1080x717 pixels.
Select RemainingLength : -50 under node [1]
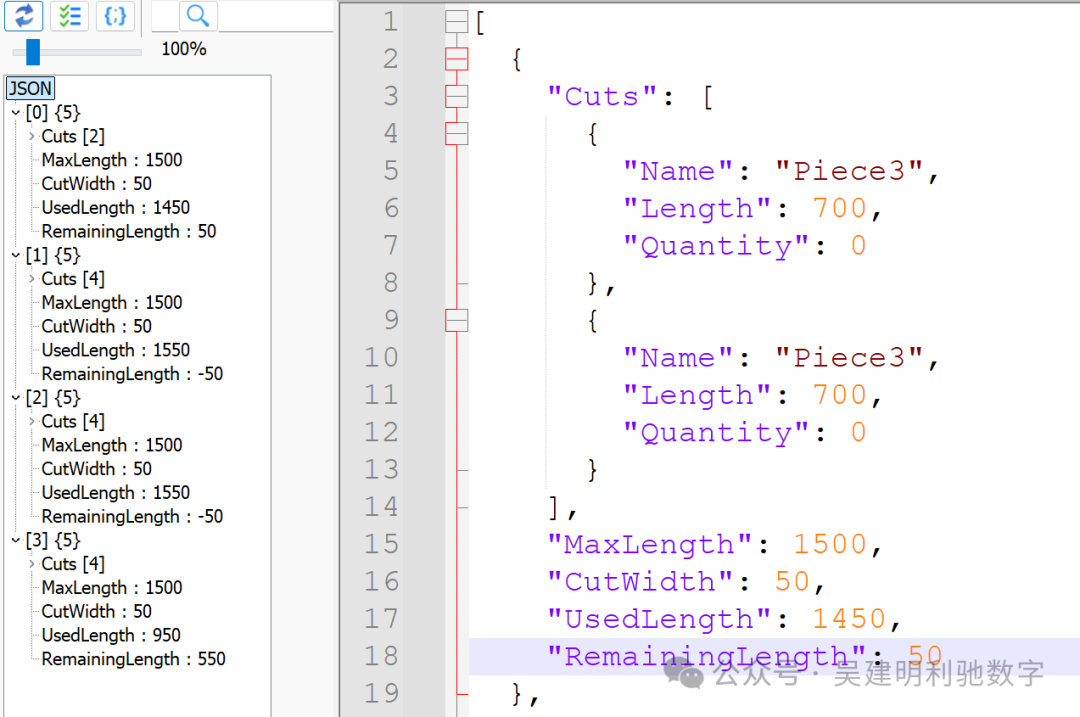tap(132, 374)
